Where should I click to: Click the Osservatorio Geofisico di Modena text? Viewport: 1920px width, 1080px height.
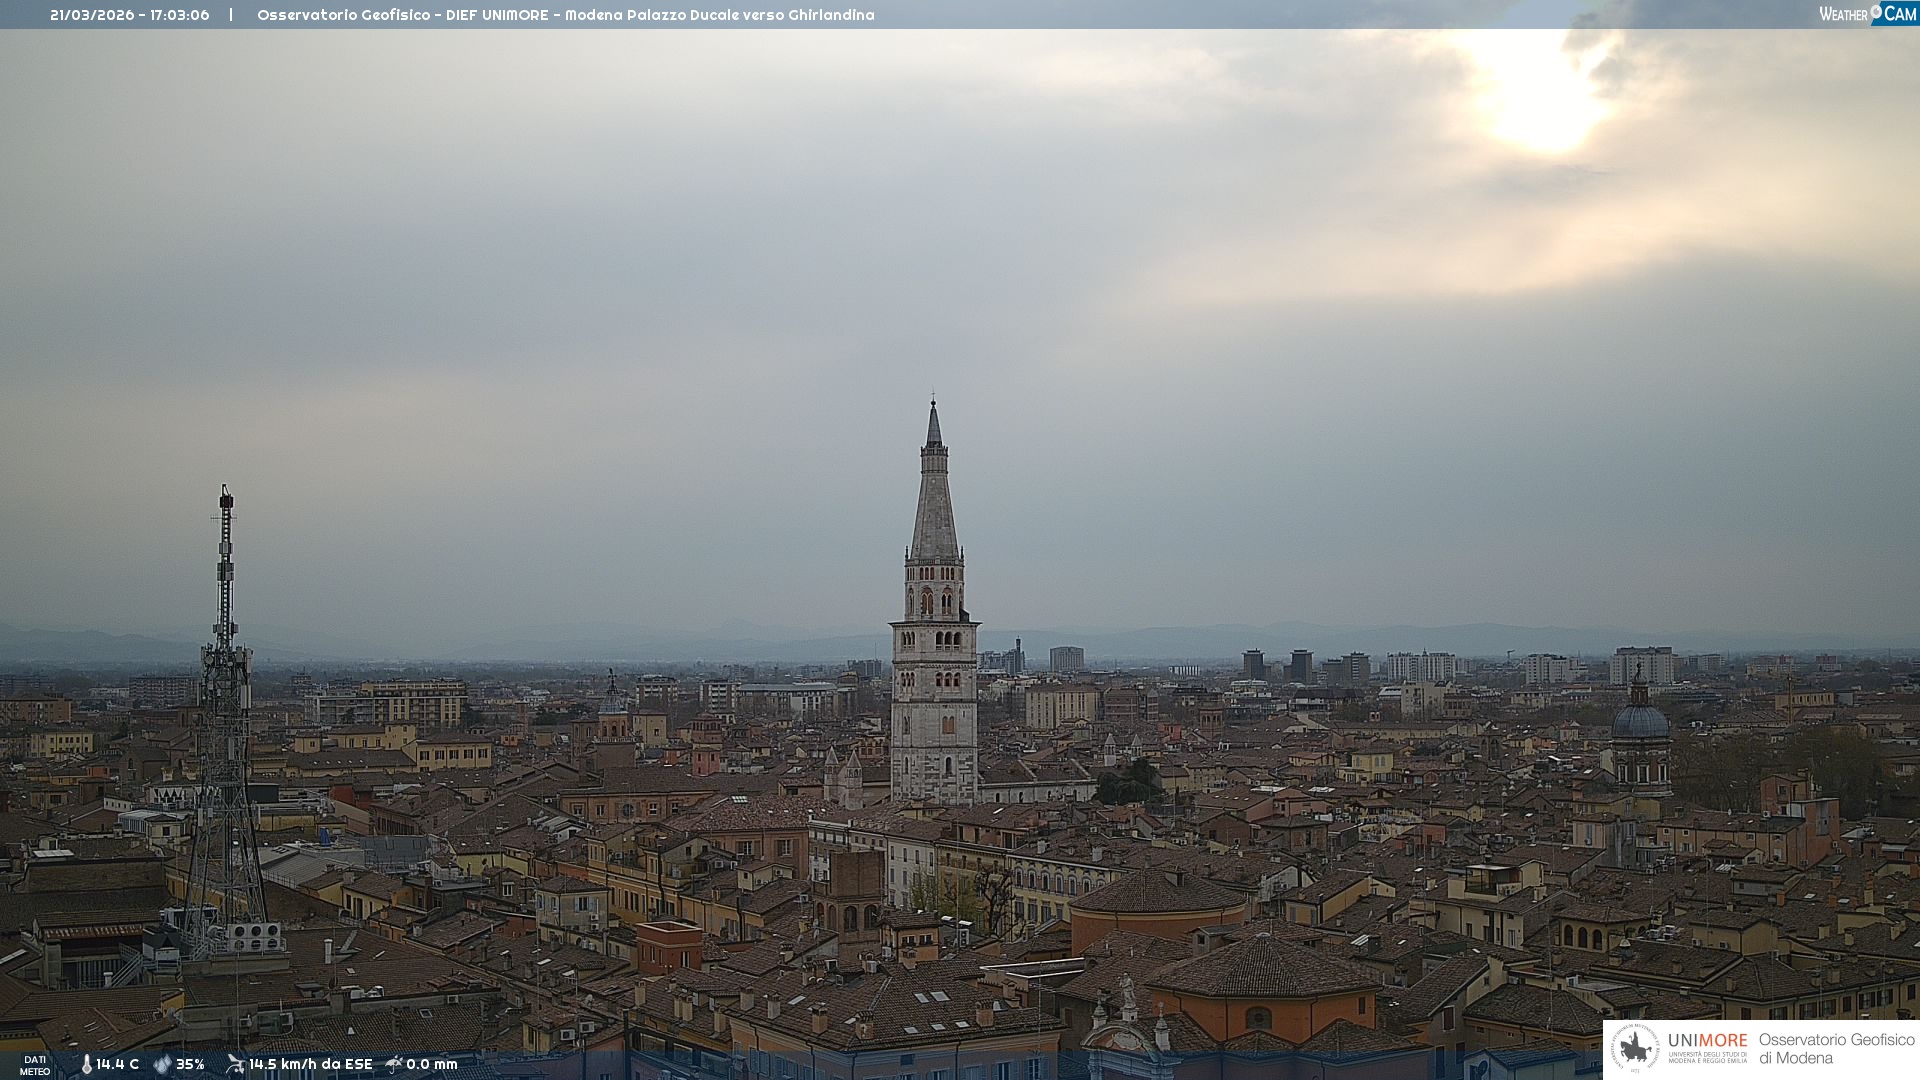pyautogui.click(x=1836, y=1048)
